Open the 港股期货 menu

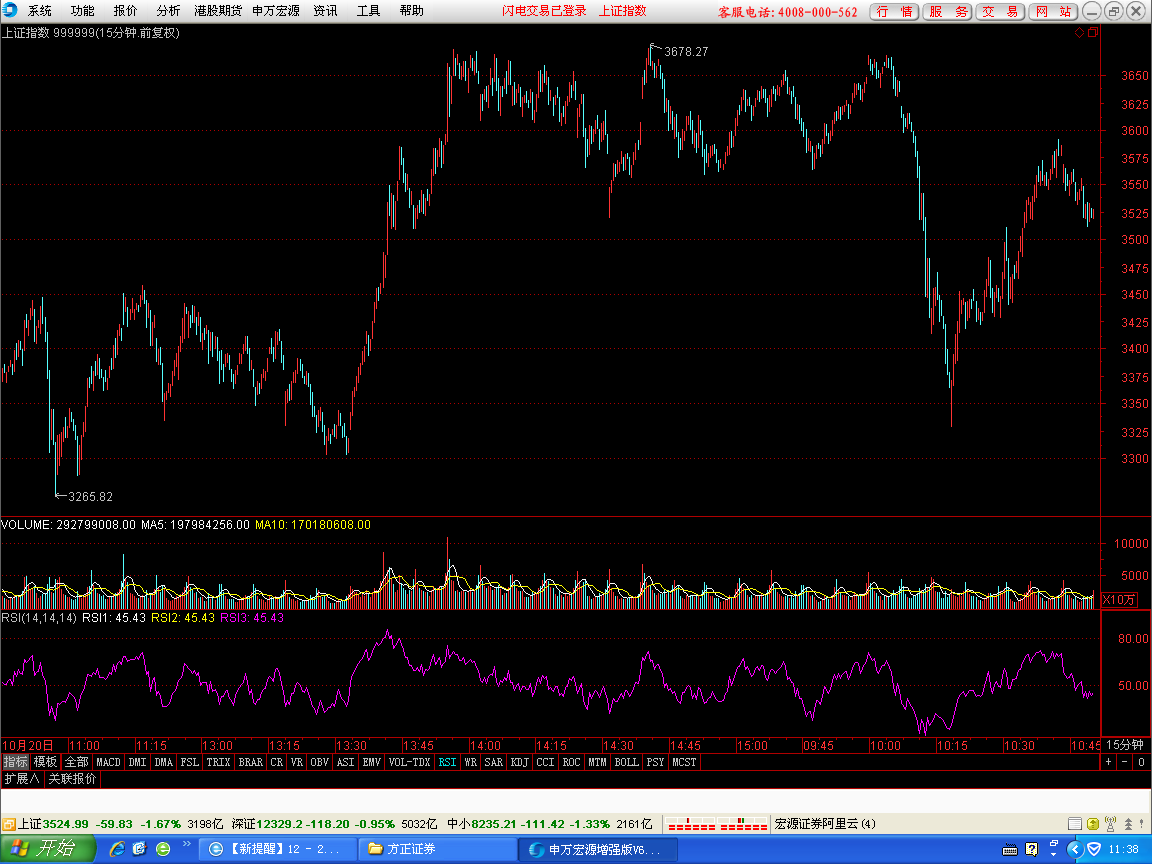point(217,11)
